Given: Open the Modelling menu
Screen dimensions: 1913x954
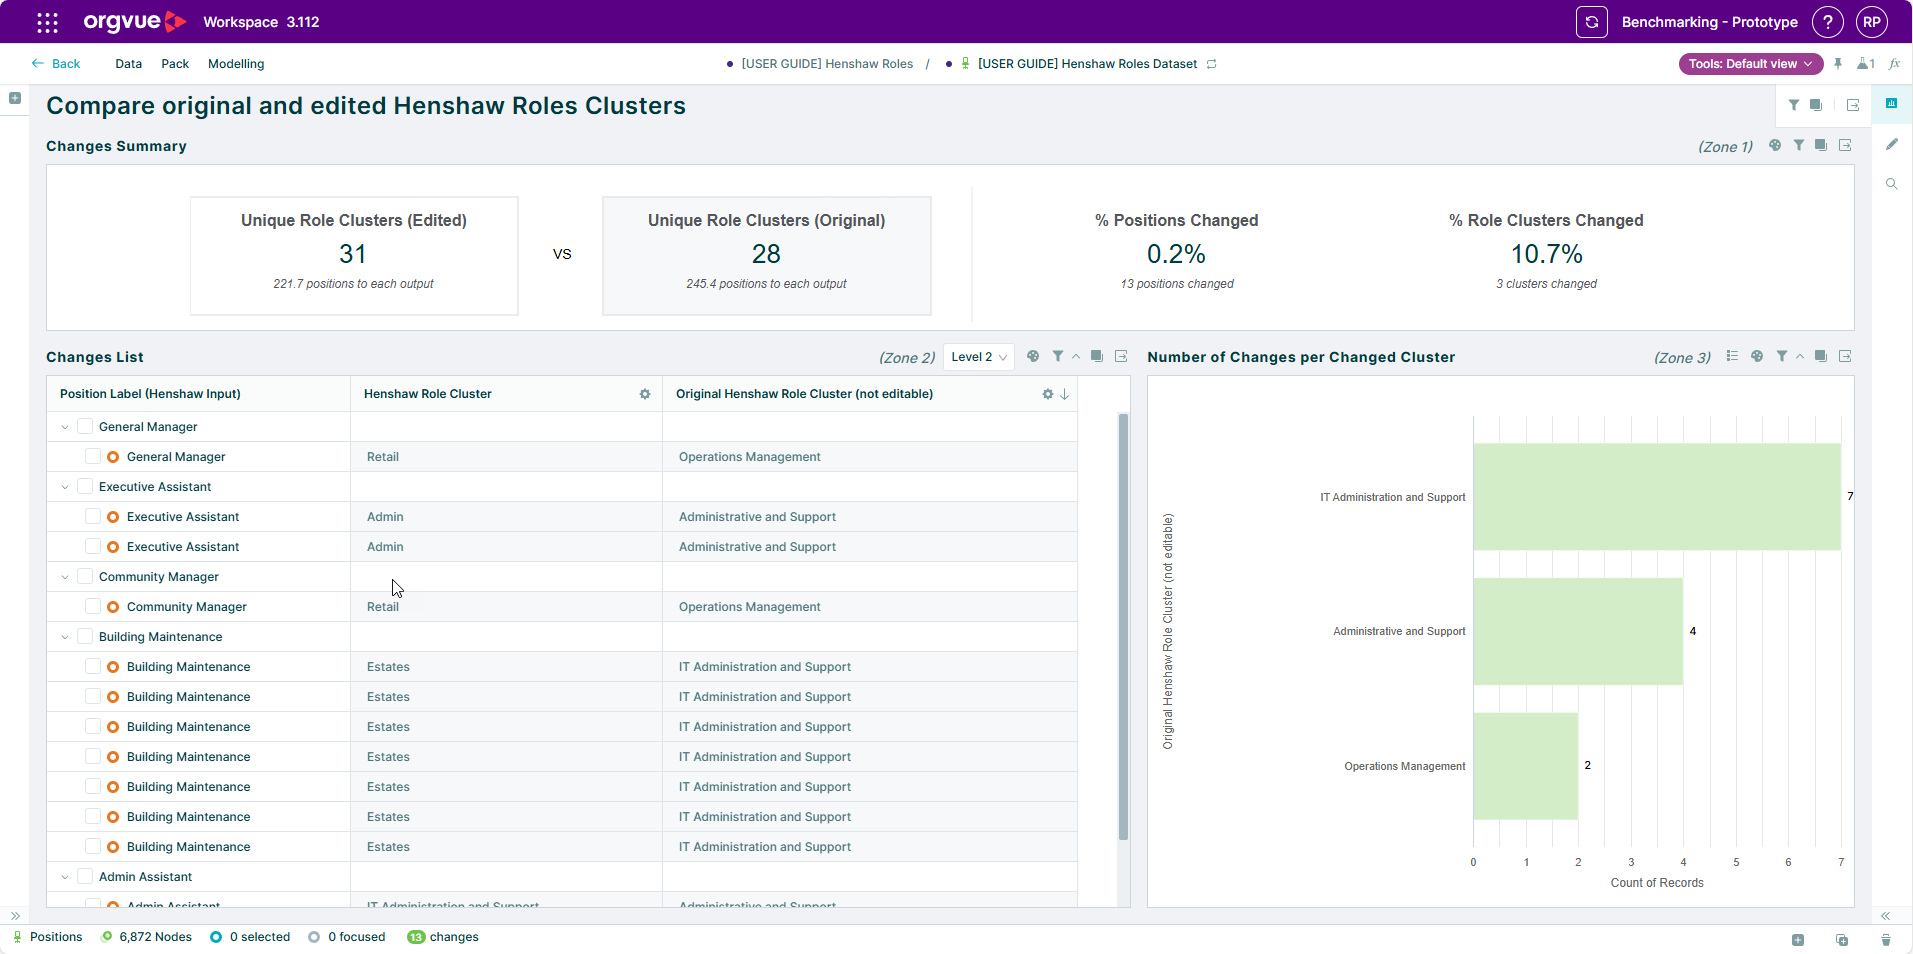Looking at the screenshot, I should [236, 64].
